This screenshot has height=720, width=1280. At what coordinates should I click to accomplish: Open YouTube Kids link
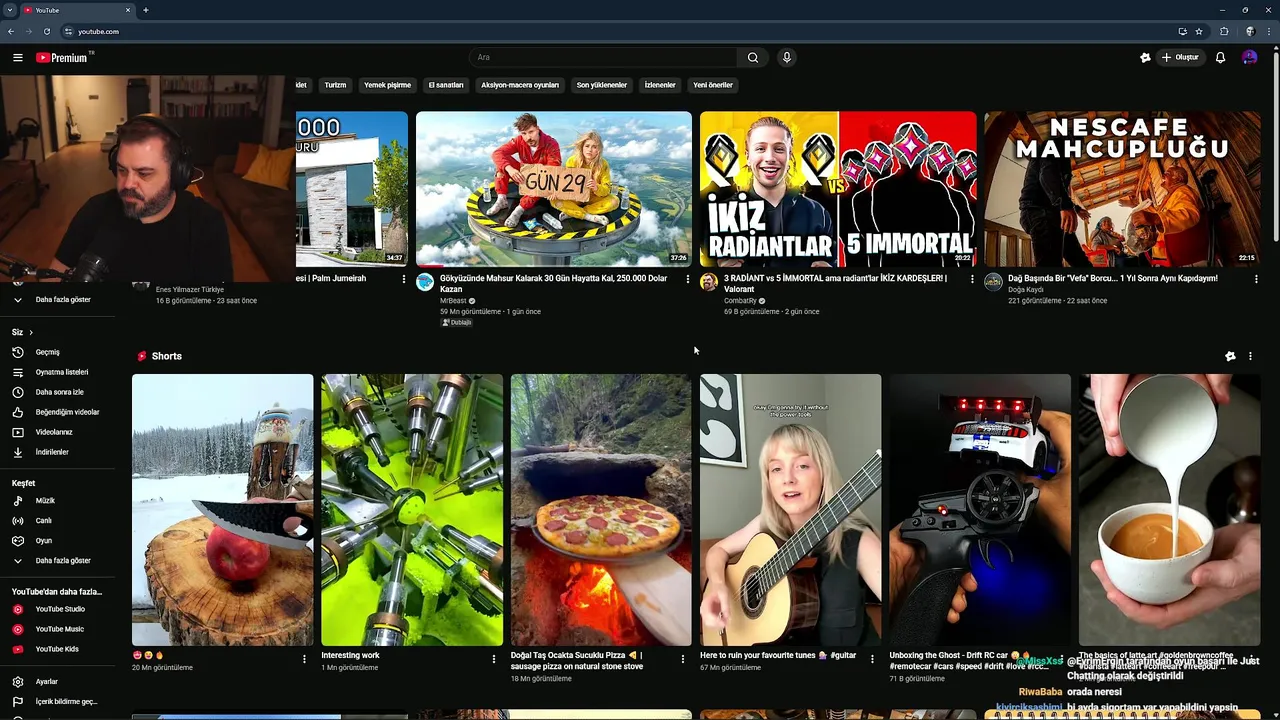pyautogui.click(x=58, y=649)
